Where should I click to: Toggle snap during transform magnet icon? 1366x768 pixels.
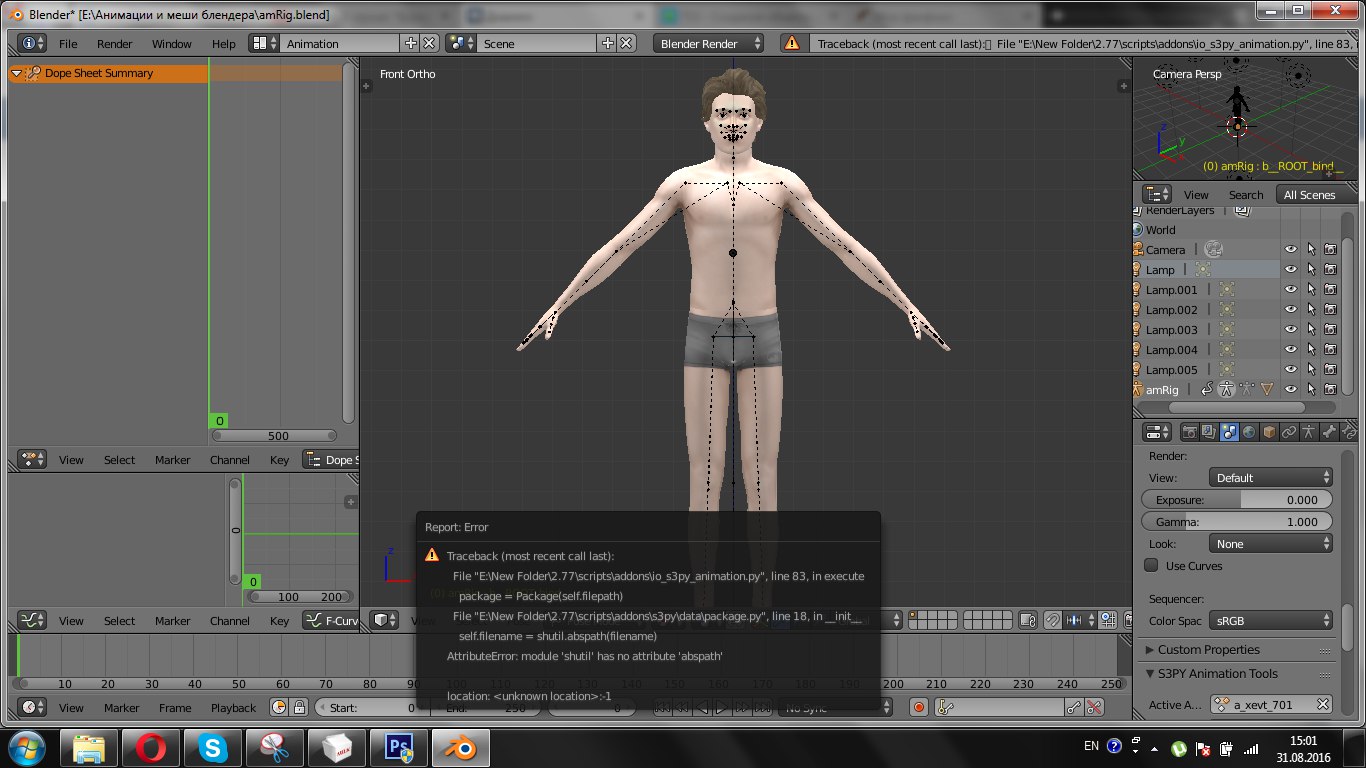[x=1052, y=620]
